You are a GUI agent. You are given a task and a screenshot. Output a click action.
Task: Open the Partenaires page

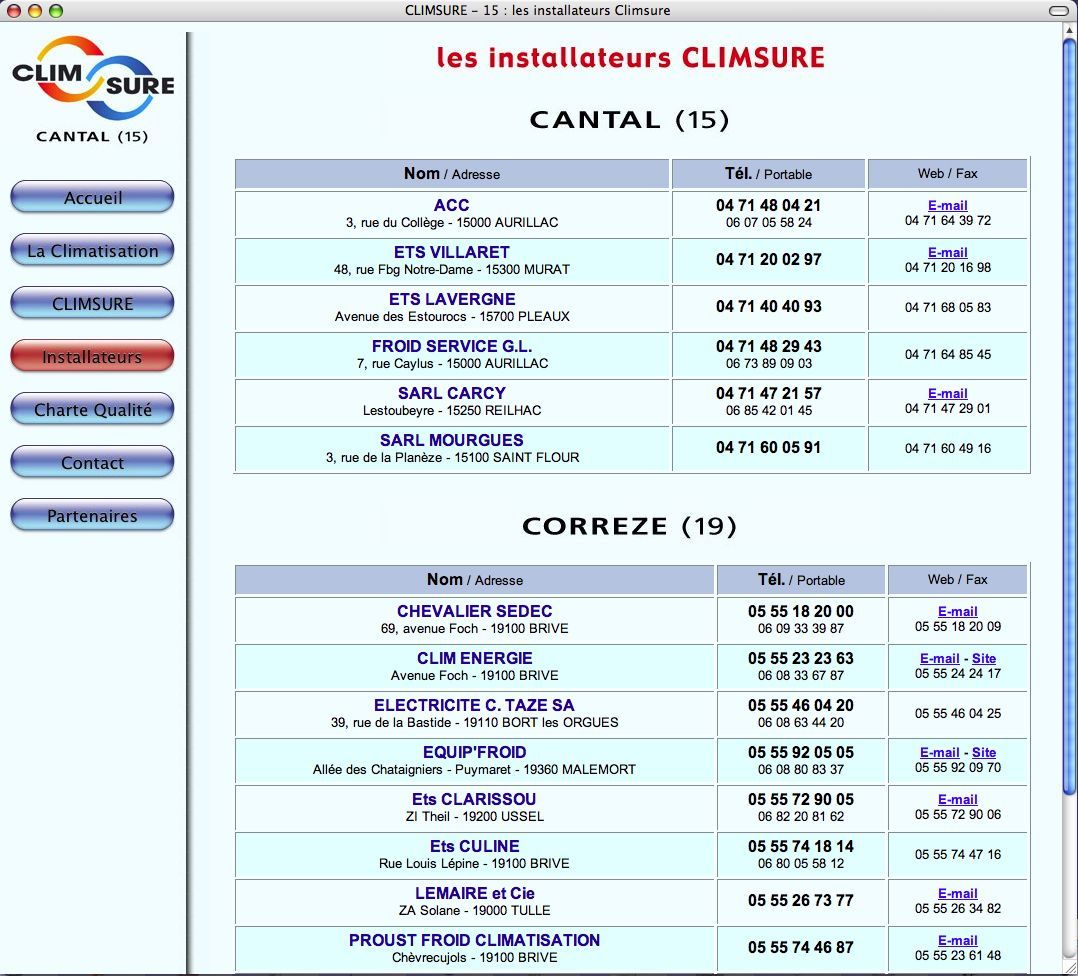coord(92,515)
